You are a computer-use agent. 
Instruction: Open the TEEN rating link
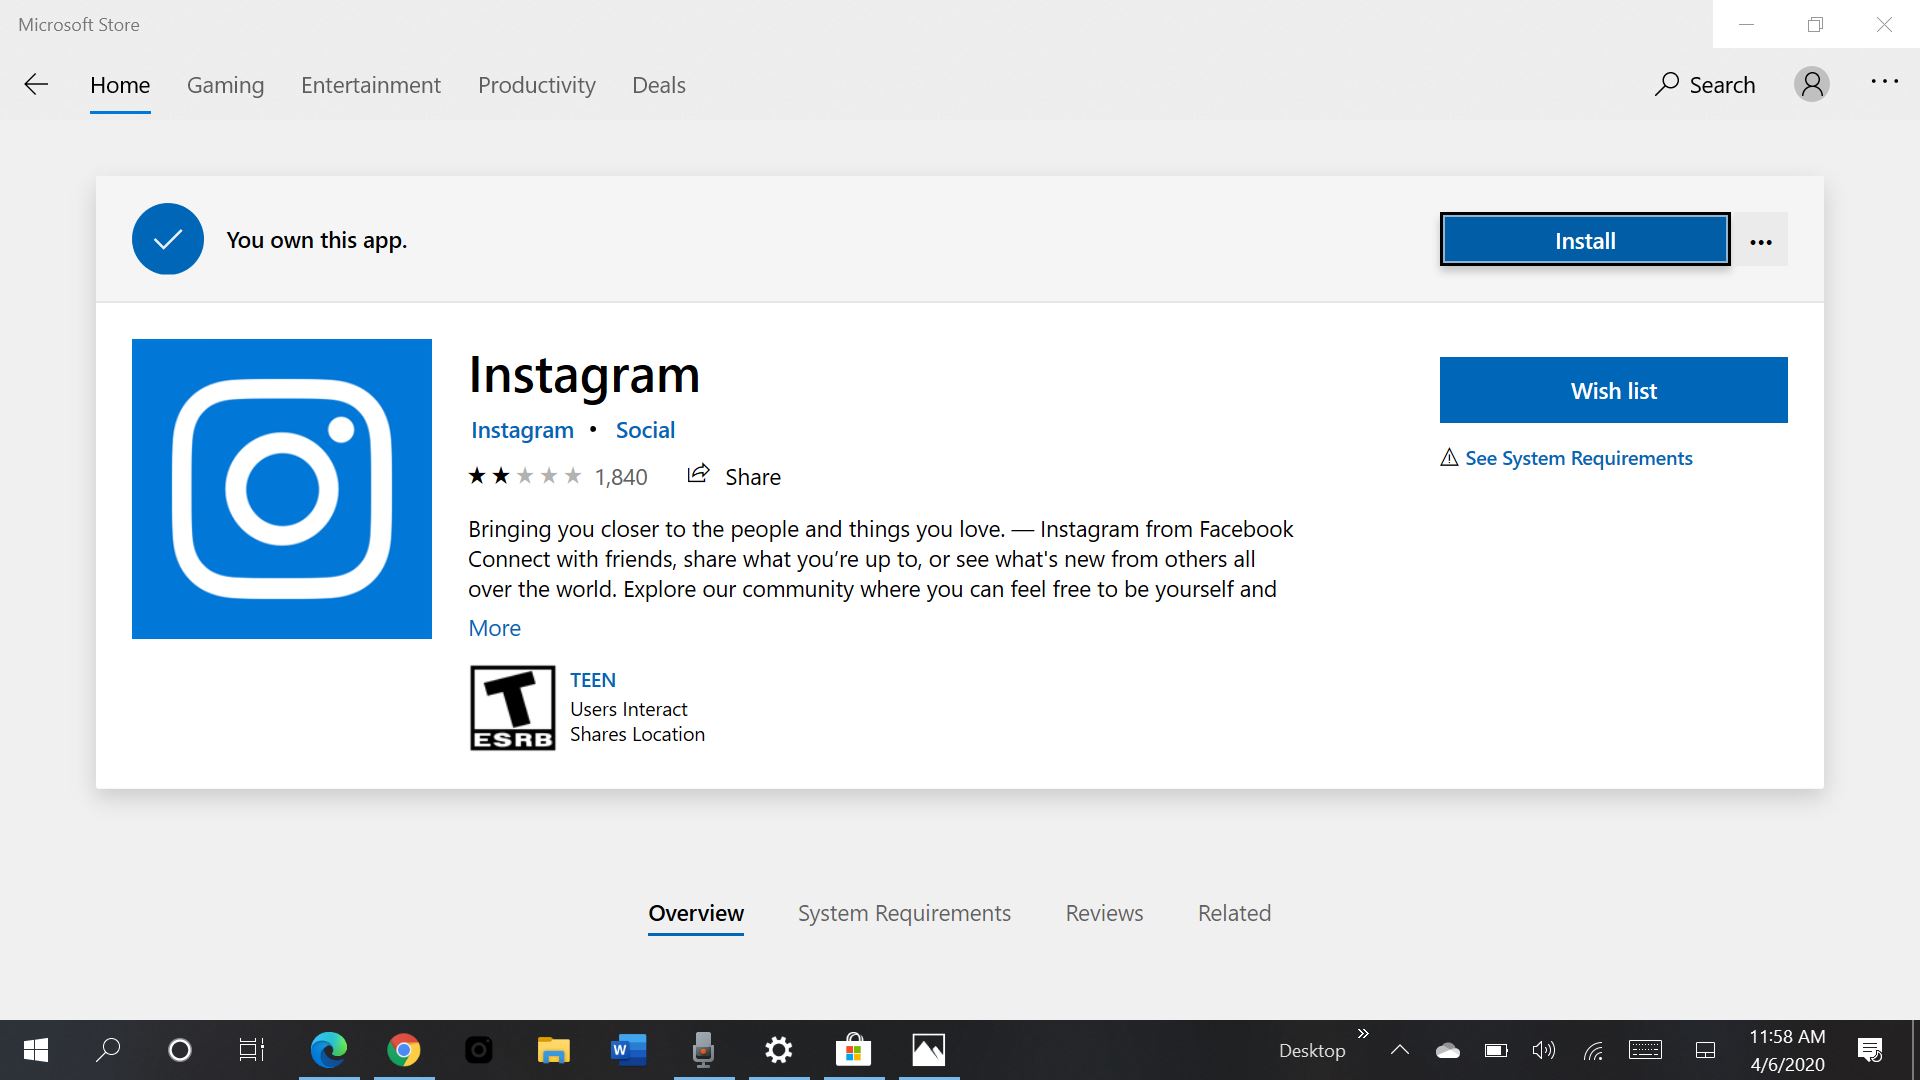tap(593, 680)
